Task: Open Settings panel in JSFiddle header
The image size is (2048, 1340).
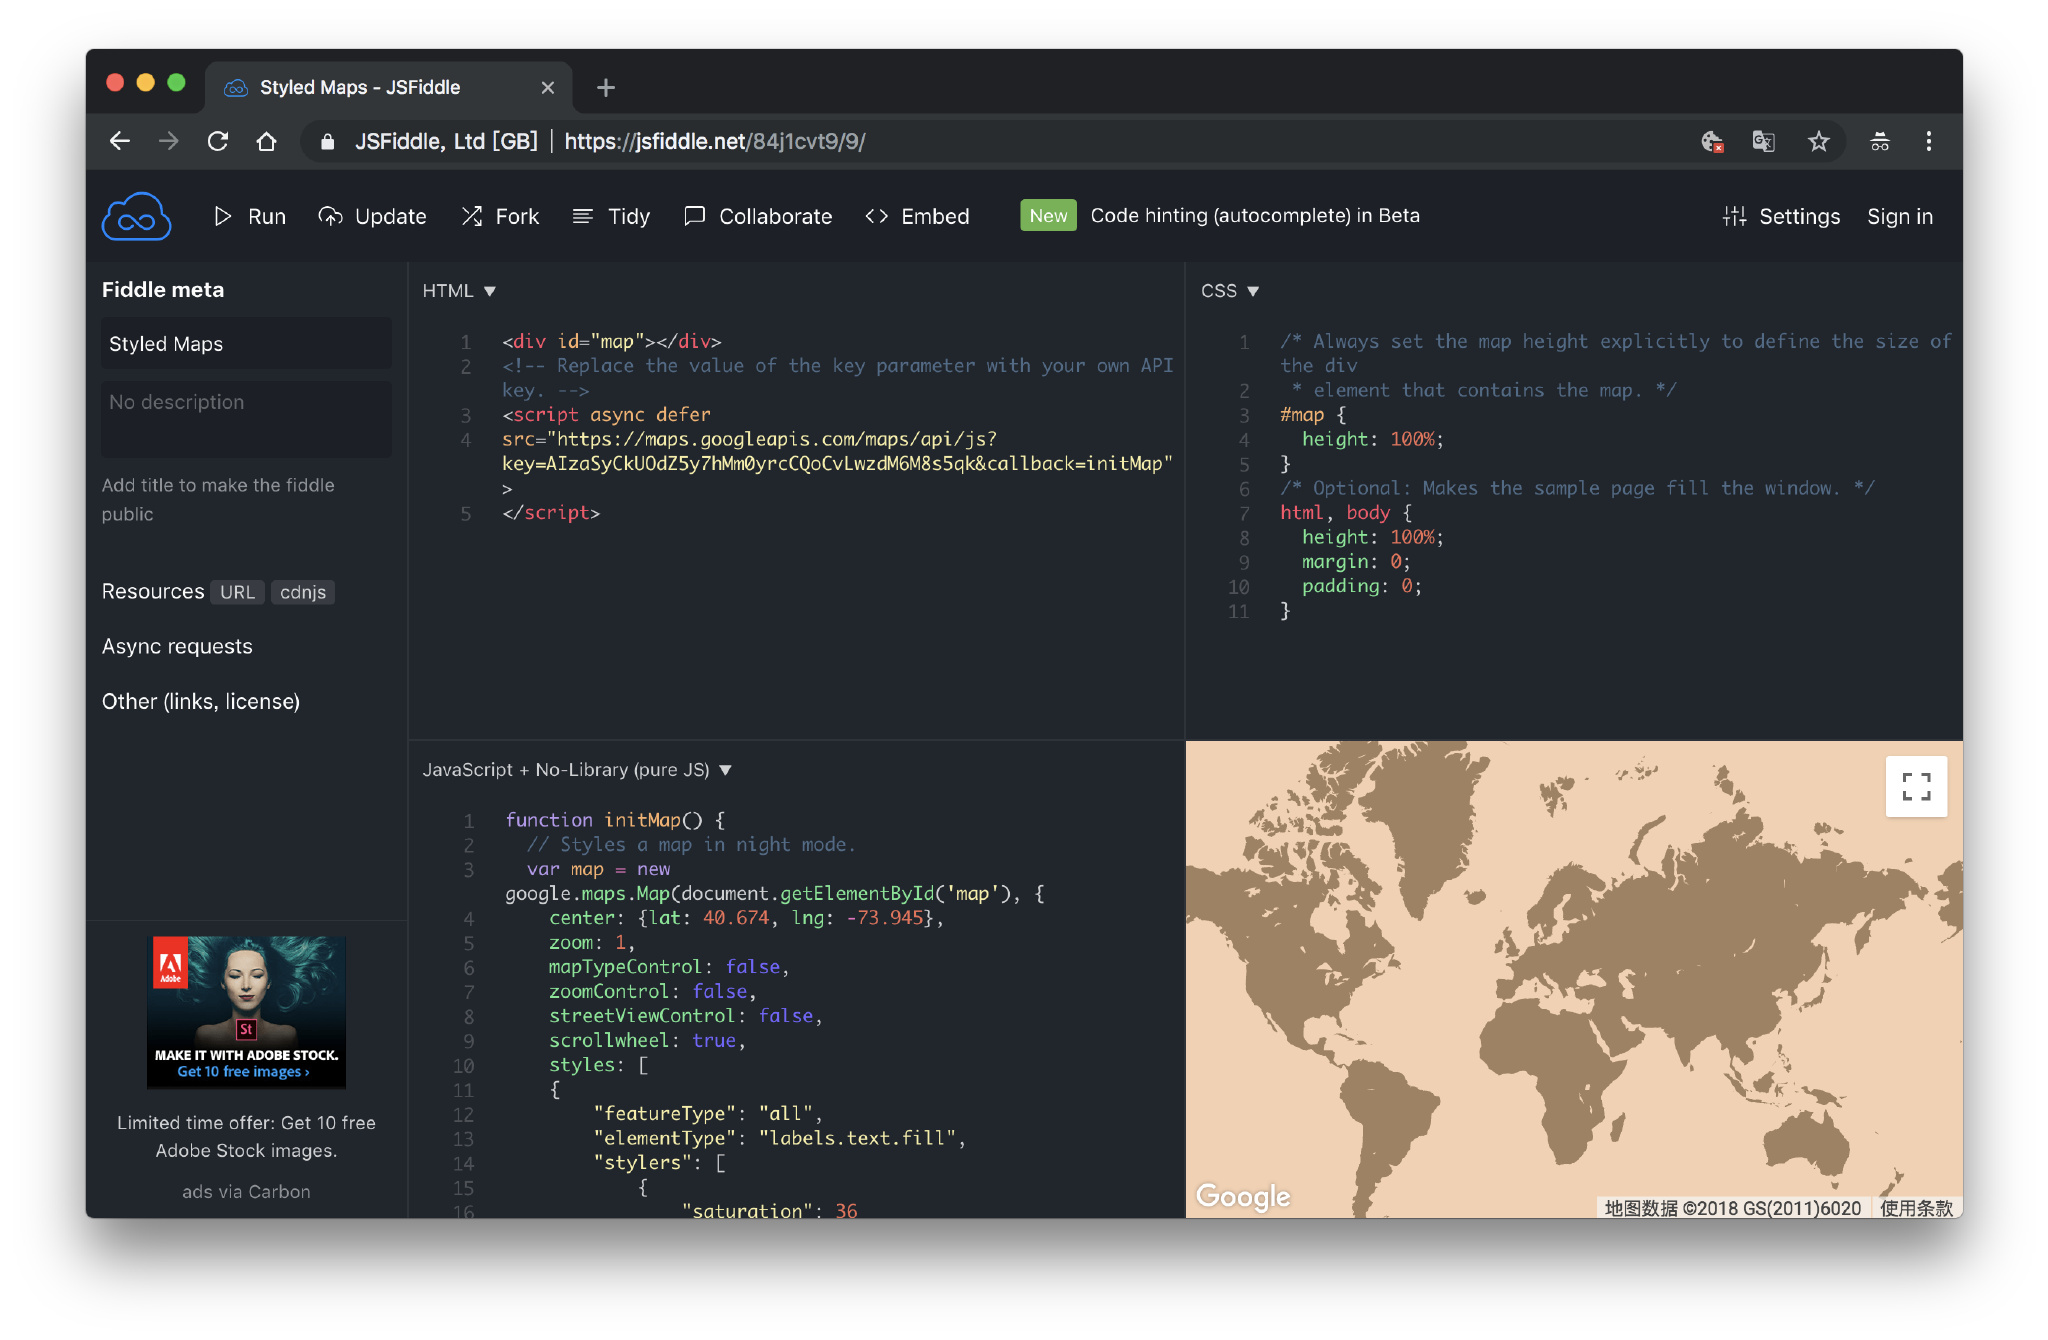Action: coord(1781,216)
